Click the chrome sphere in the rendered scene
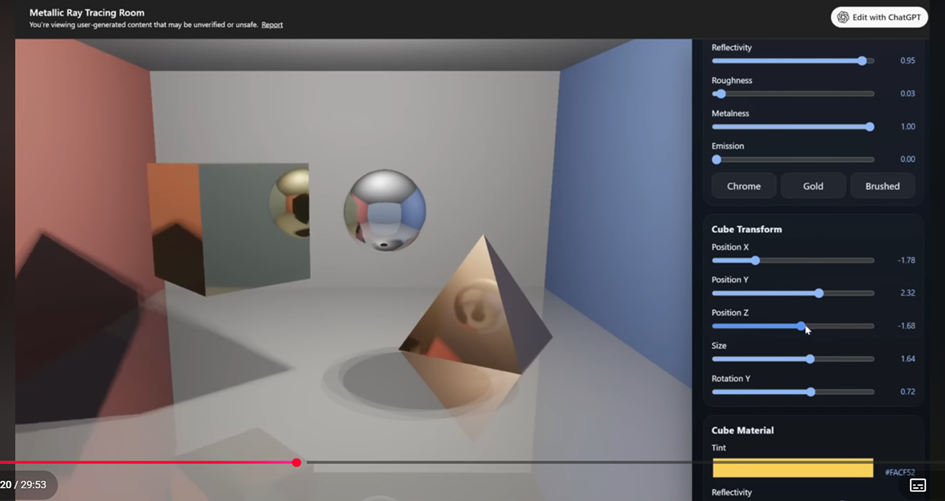 click(385, 209)
